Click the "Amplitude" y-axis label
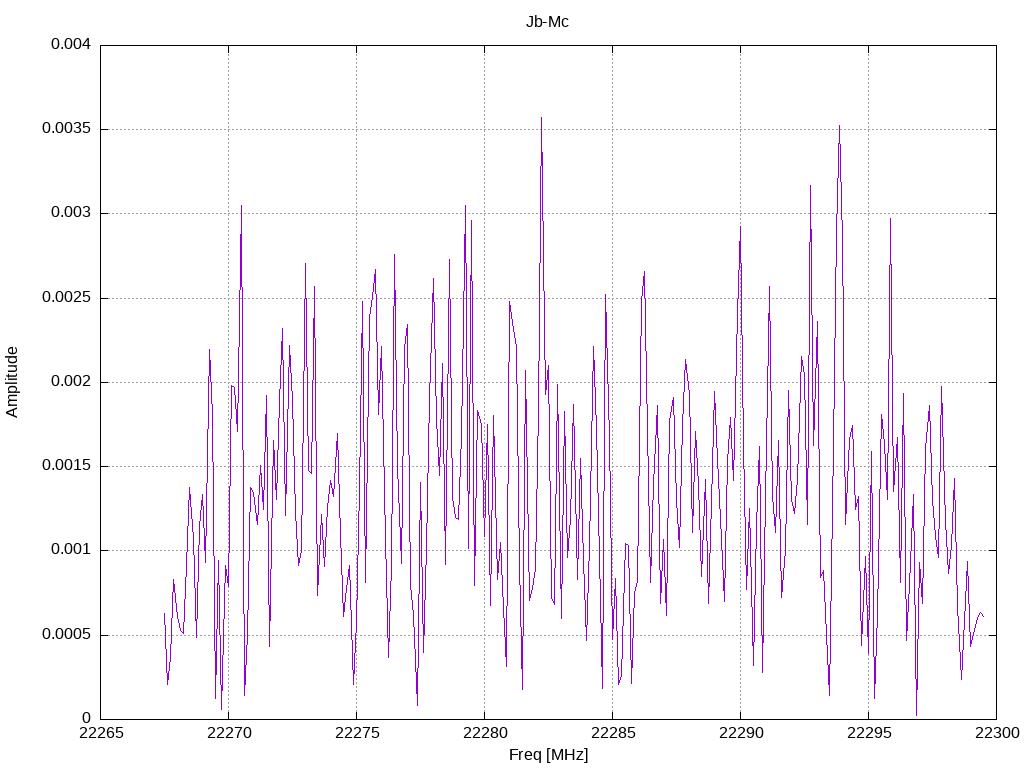Image resolution: width=1024 pixels, height=768 pixels. click(12, 382)
